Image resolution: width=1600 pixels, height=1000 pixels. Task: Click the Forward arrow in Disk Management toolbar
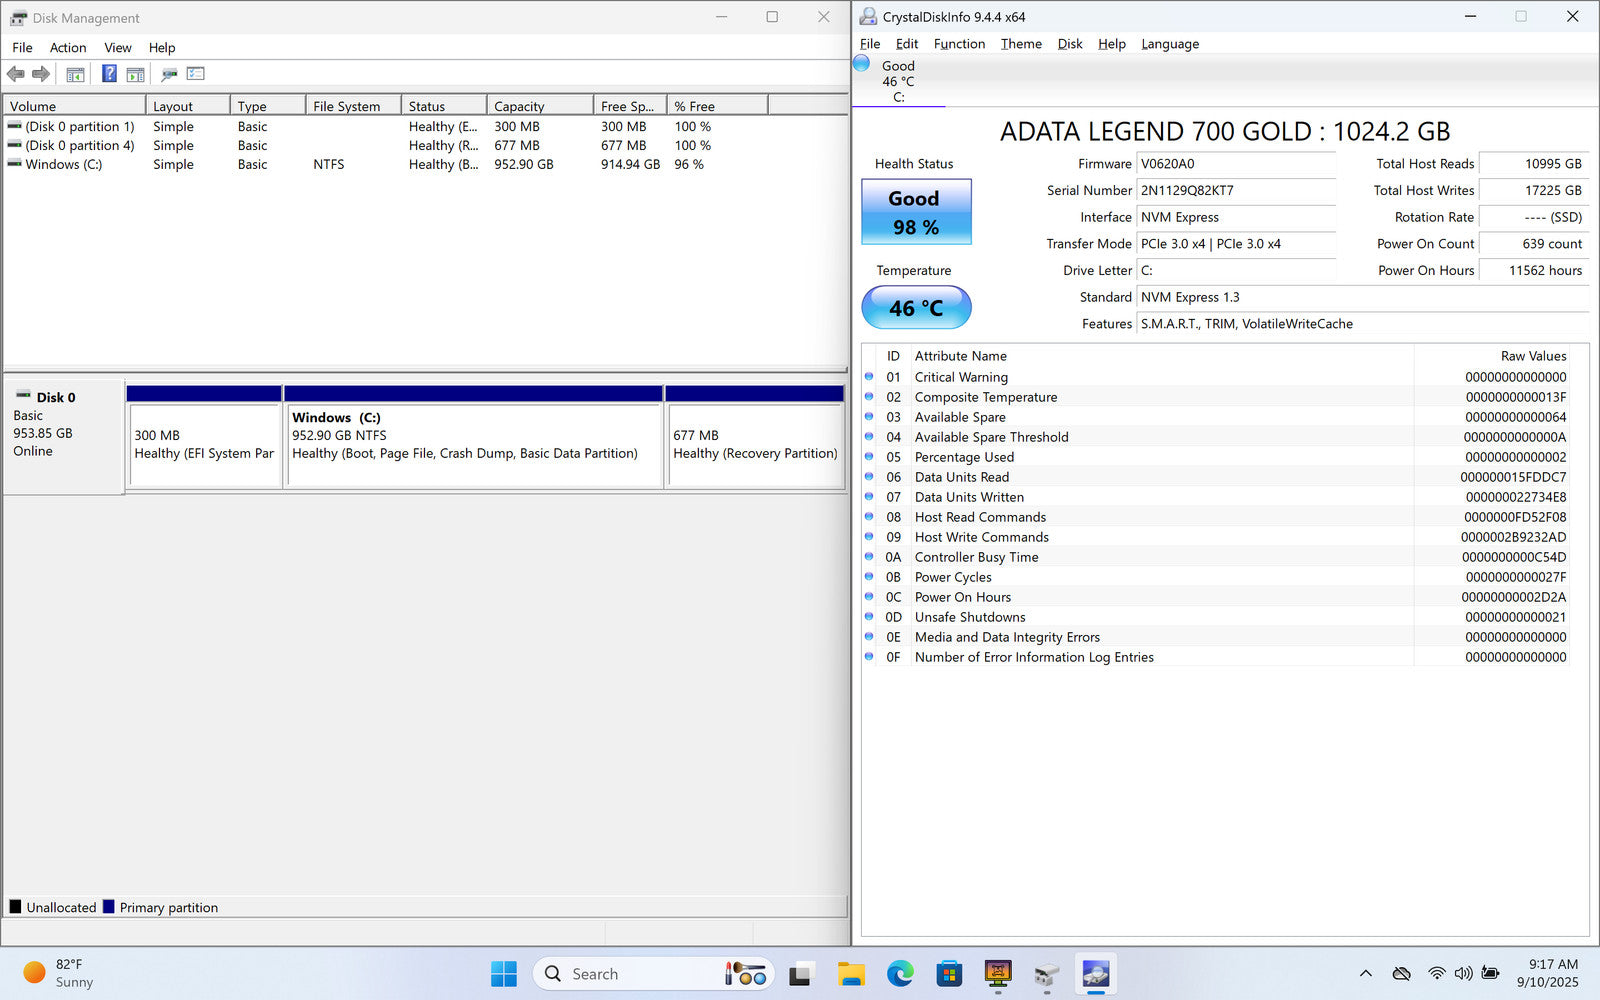pyautogui.click(x=41, y=74)
